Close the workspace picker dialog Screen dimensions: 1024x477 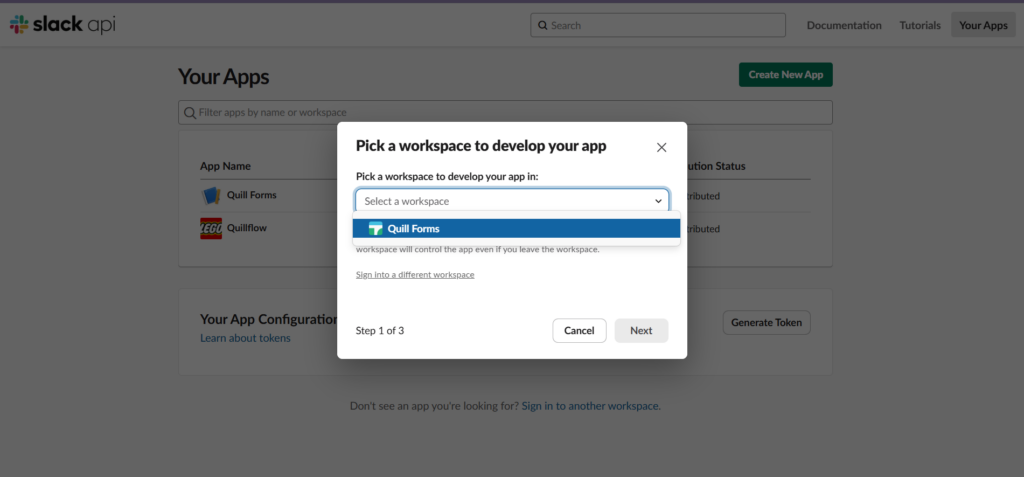pyautogui.click(x=662, y=148)
